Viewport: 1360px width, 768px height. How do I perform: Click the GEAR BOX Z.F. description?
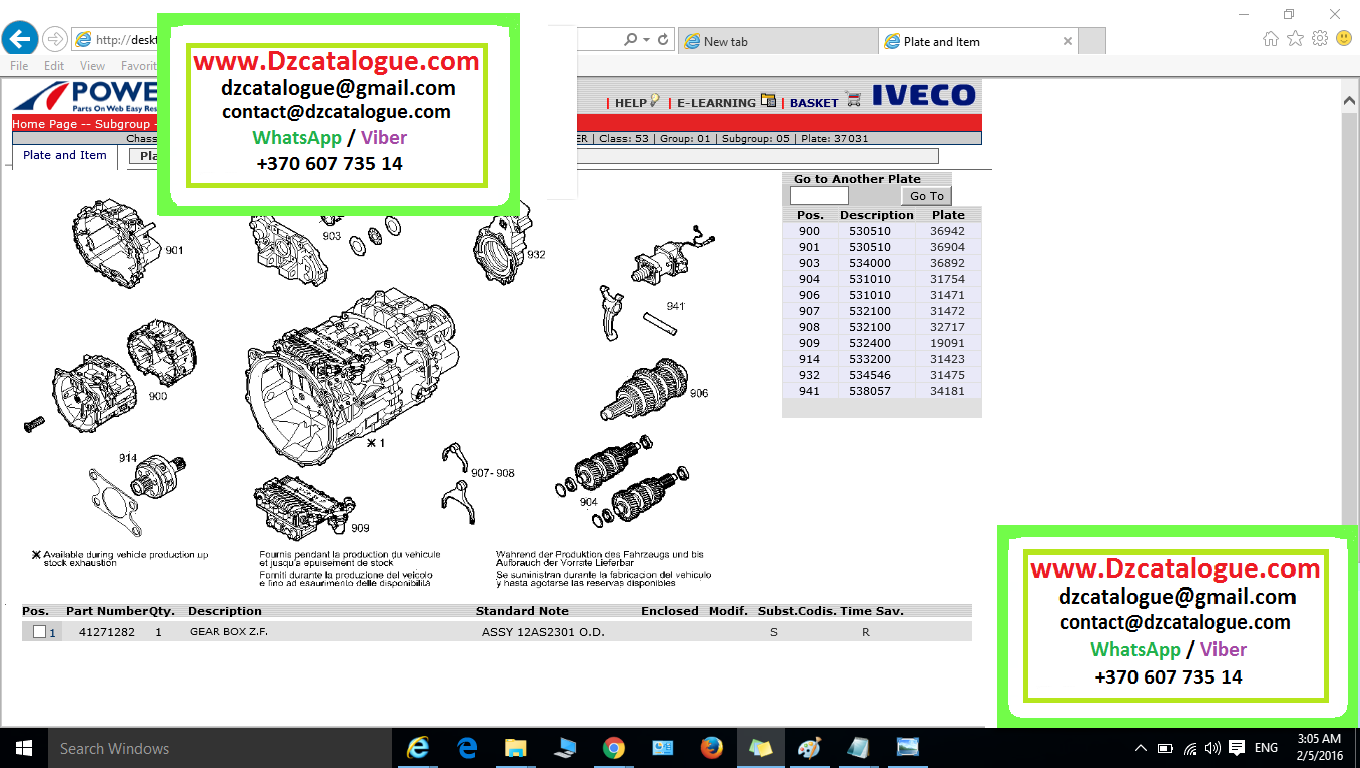pyautogui.click(x=229, y=632)
